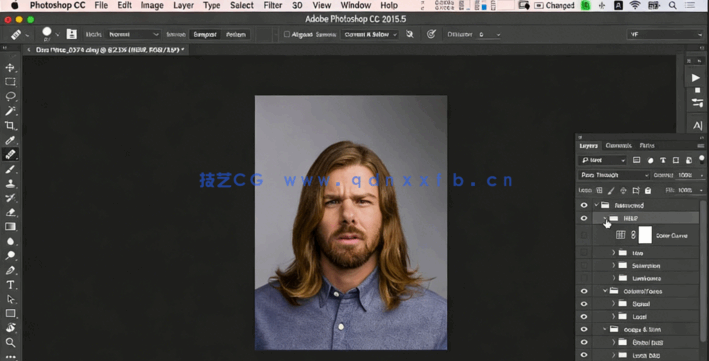Collapse the HELP group arrow
This screenshot has height=361, width=709.
pos(605,218)
